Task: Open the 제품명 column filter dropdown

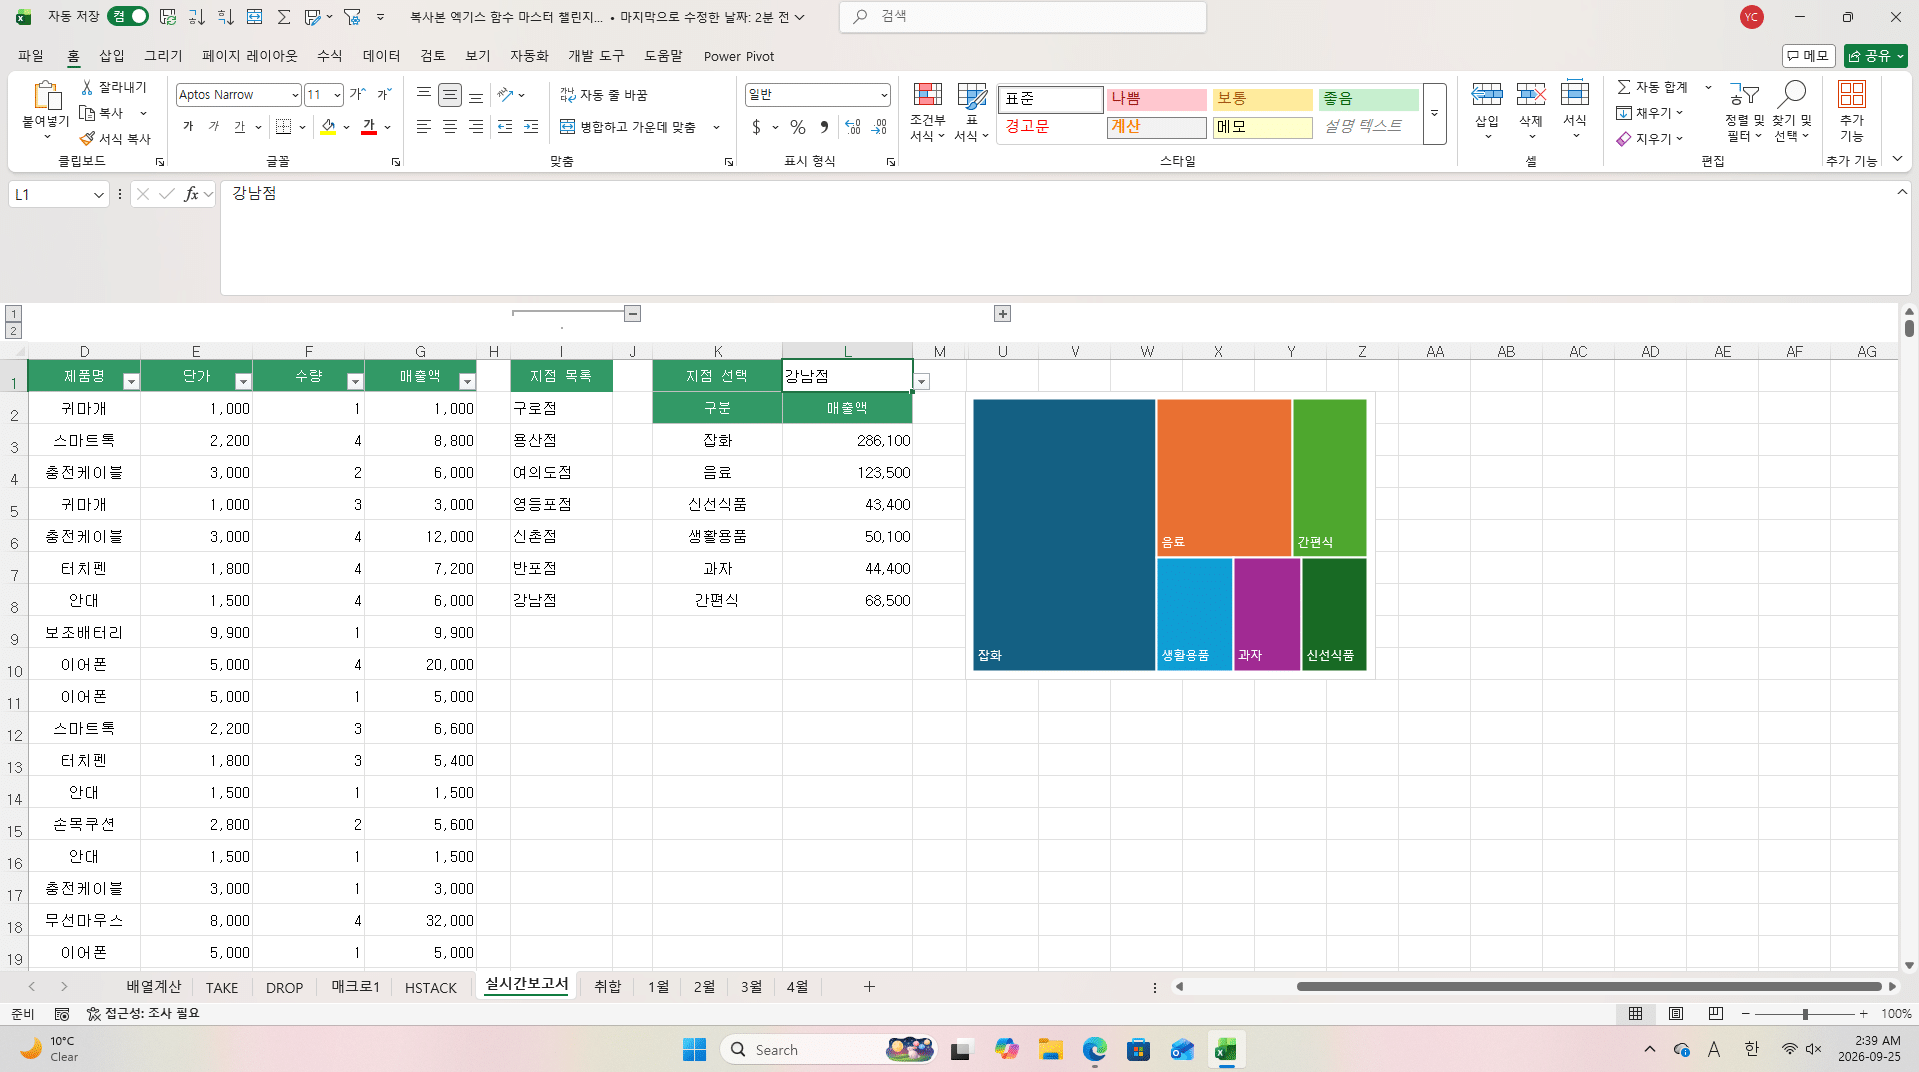Action: coord(131,381)
